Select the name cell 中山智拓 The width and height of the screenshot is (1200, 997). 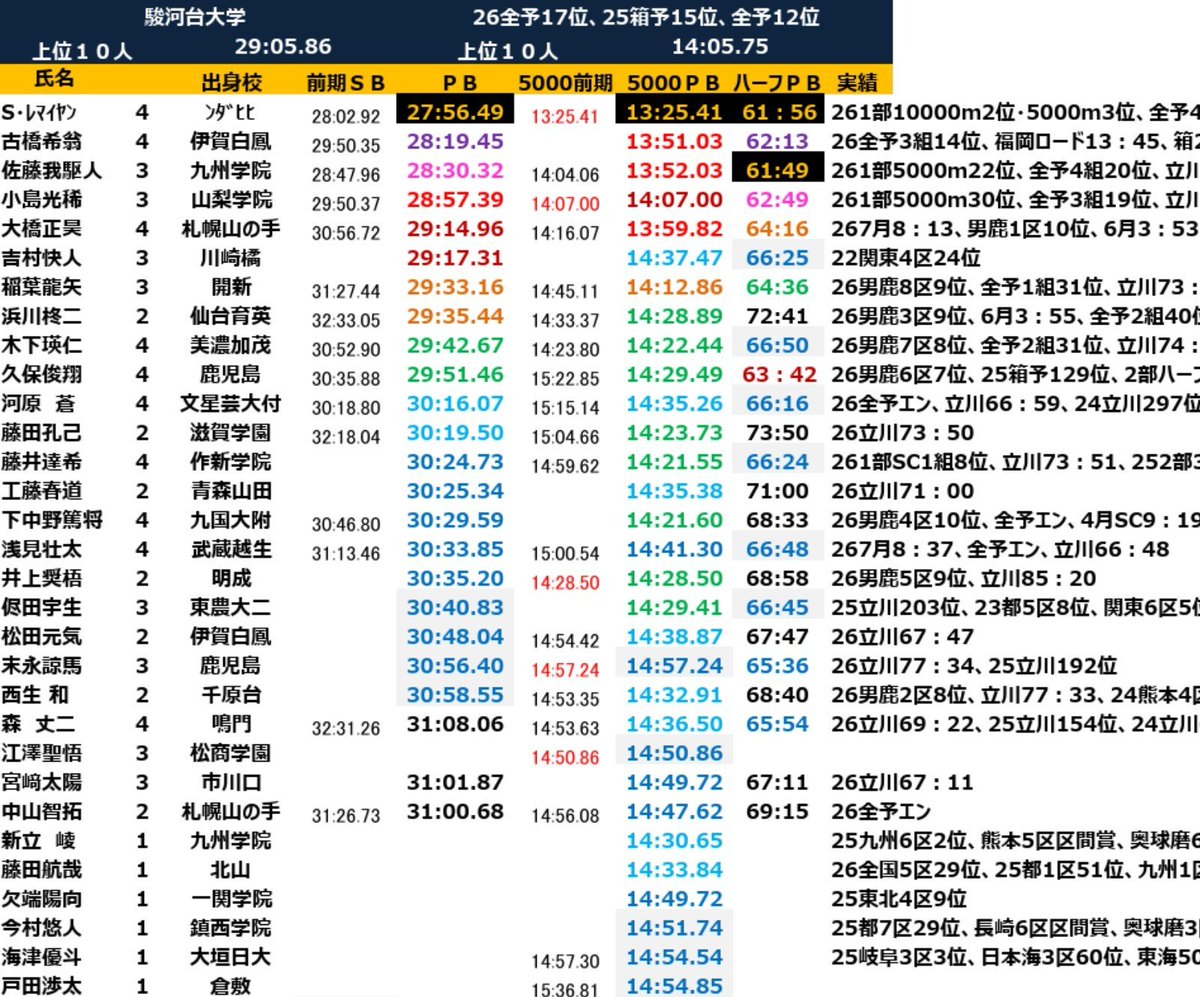[42, 810]
